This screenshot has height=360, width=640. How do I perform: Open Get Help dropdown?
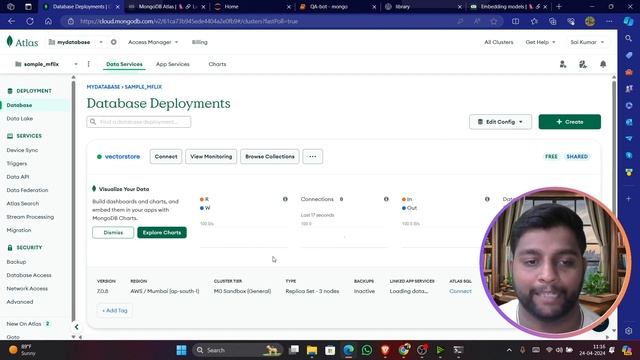pos(540,42)
